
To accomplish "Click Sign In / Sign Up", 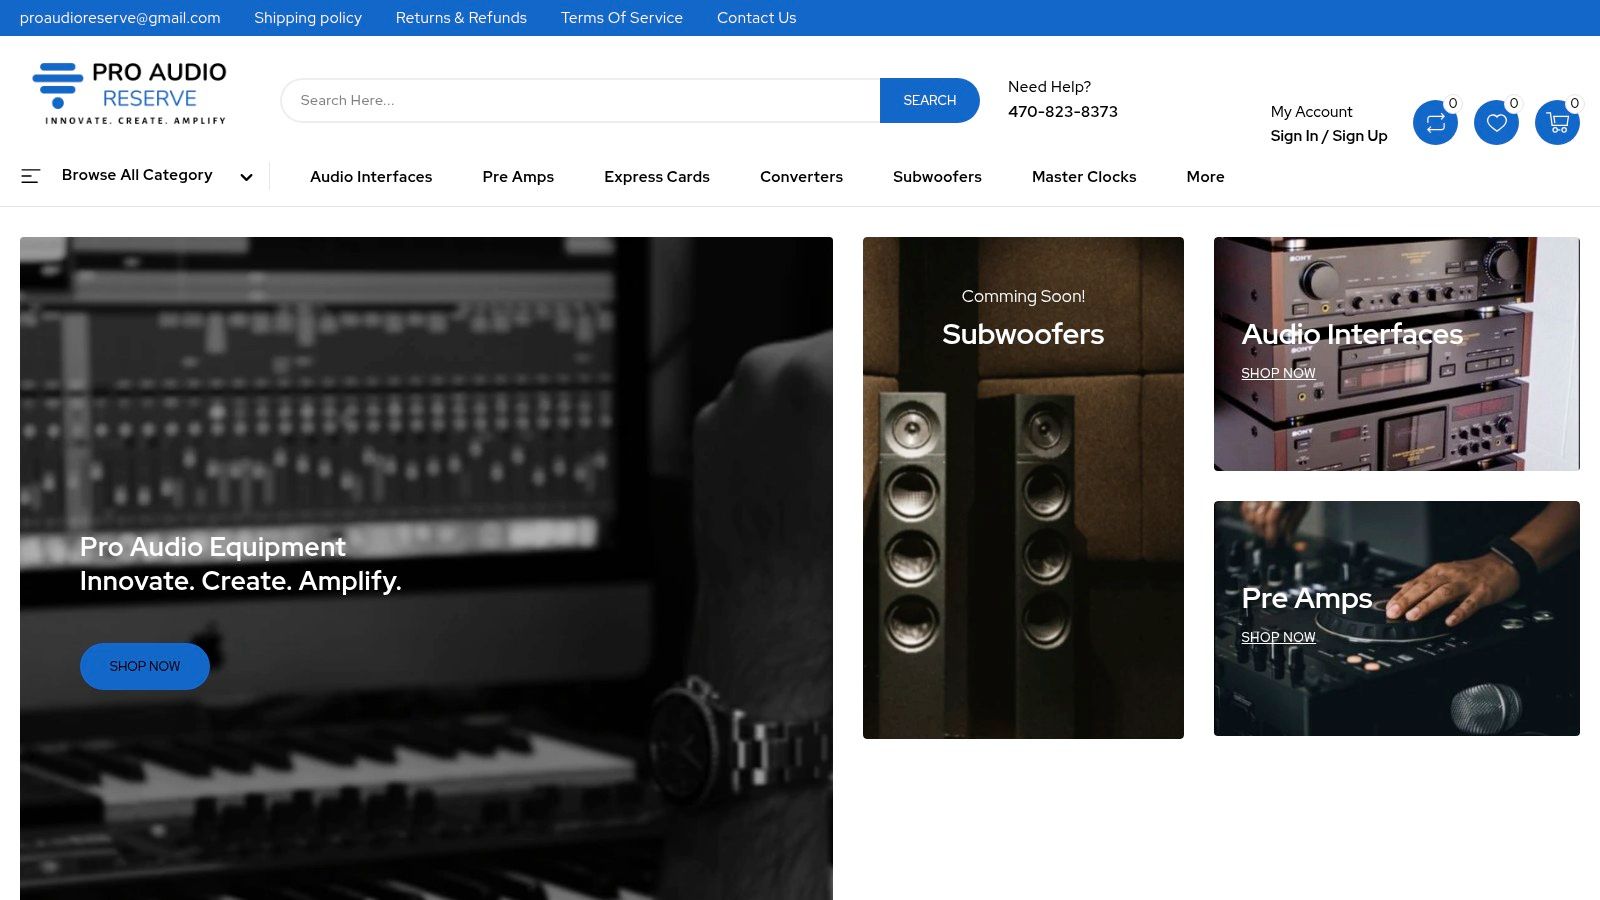I will click(x=1329, y=136).
